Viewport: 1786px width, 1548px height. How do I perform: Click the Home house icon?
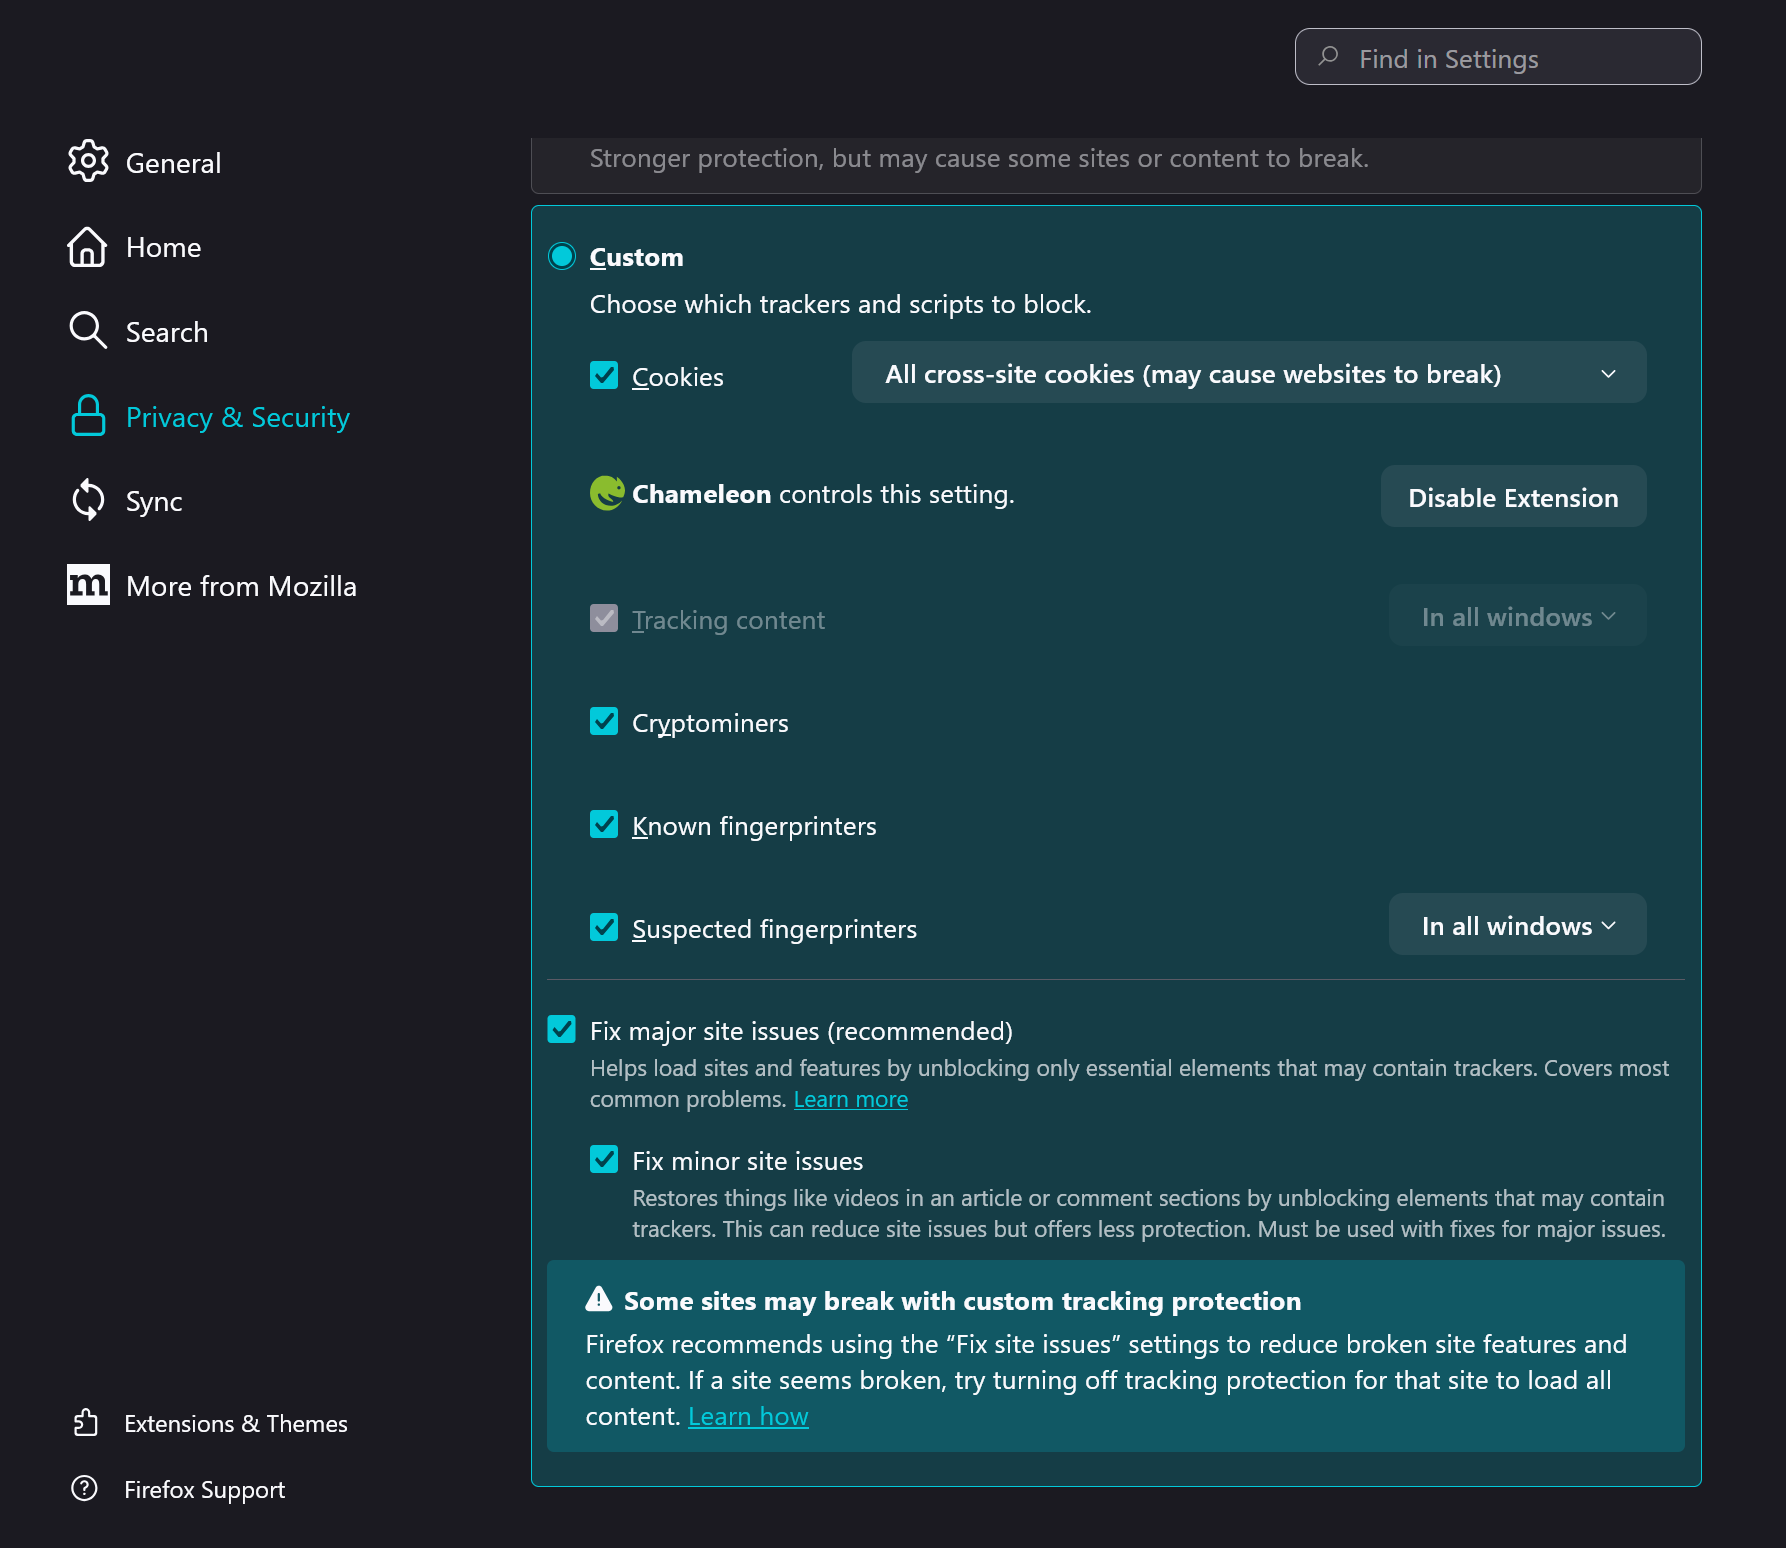click(87, 247)
